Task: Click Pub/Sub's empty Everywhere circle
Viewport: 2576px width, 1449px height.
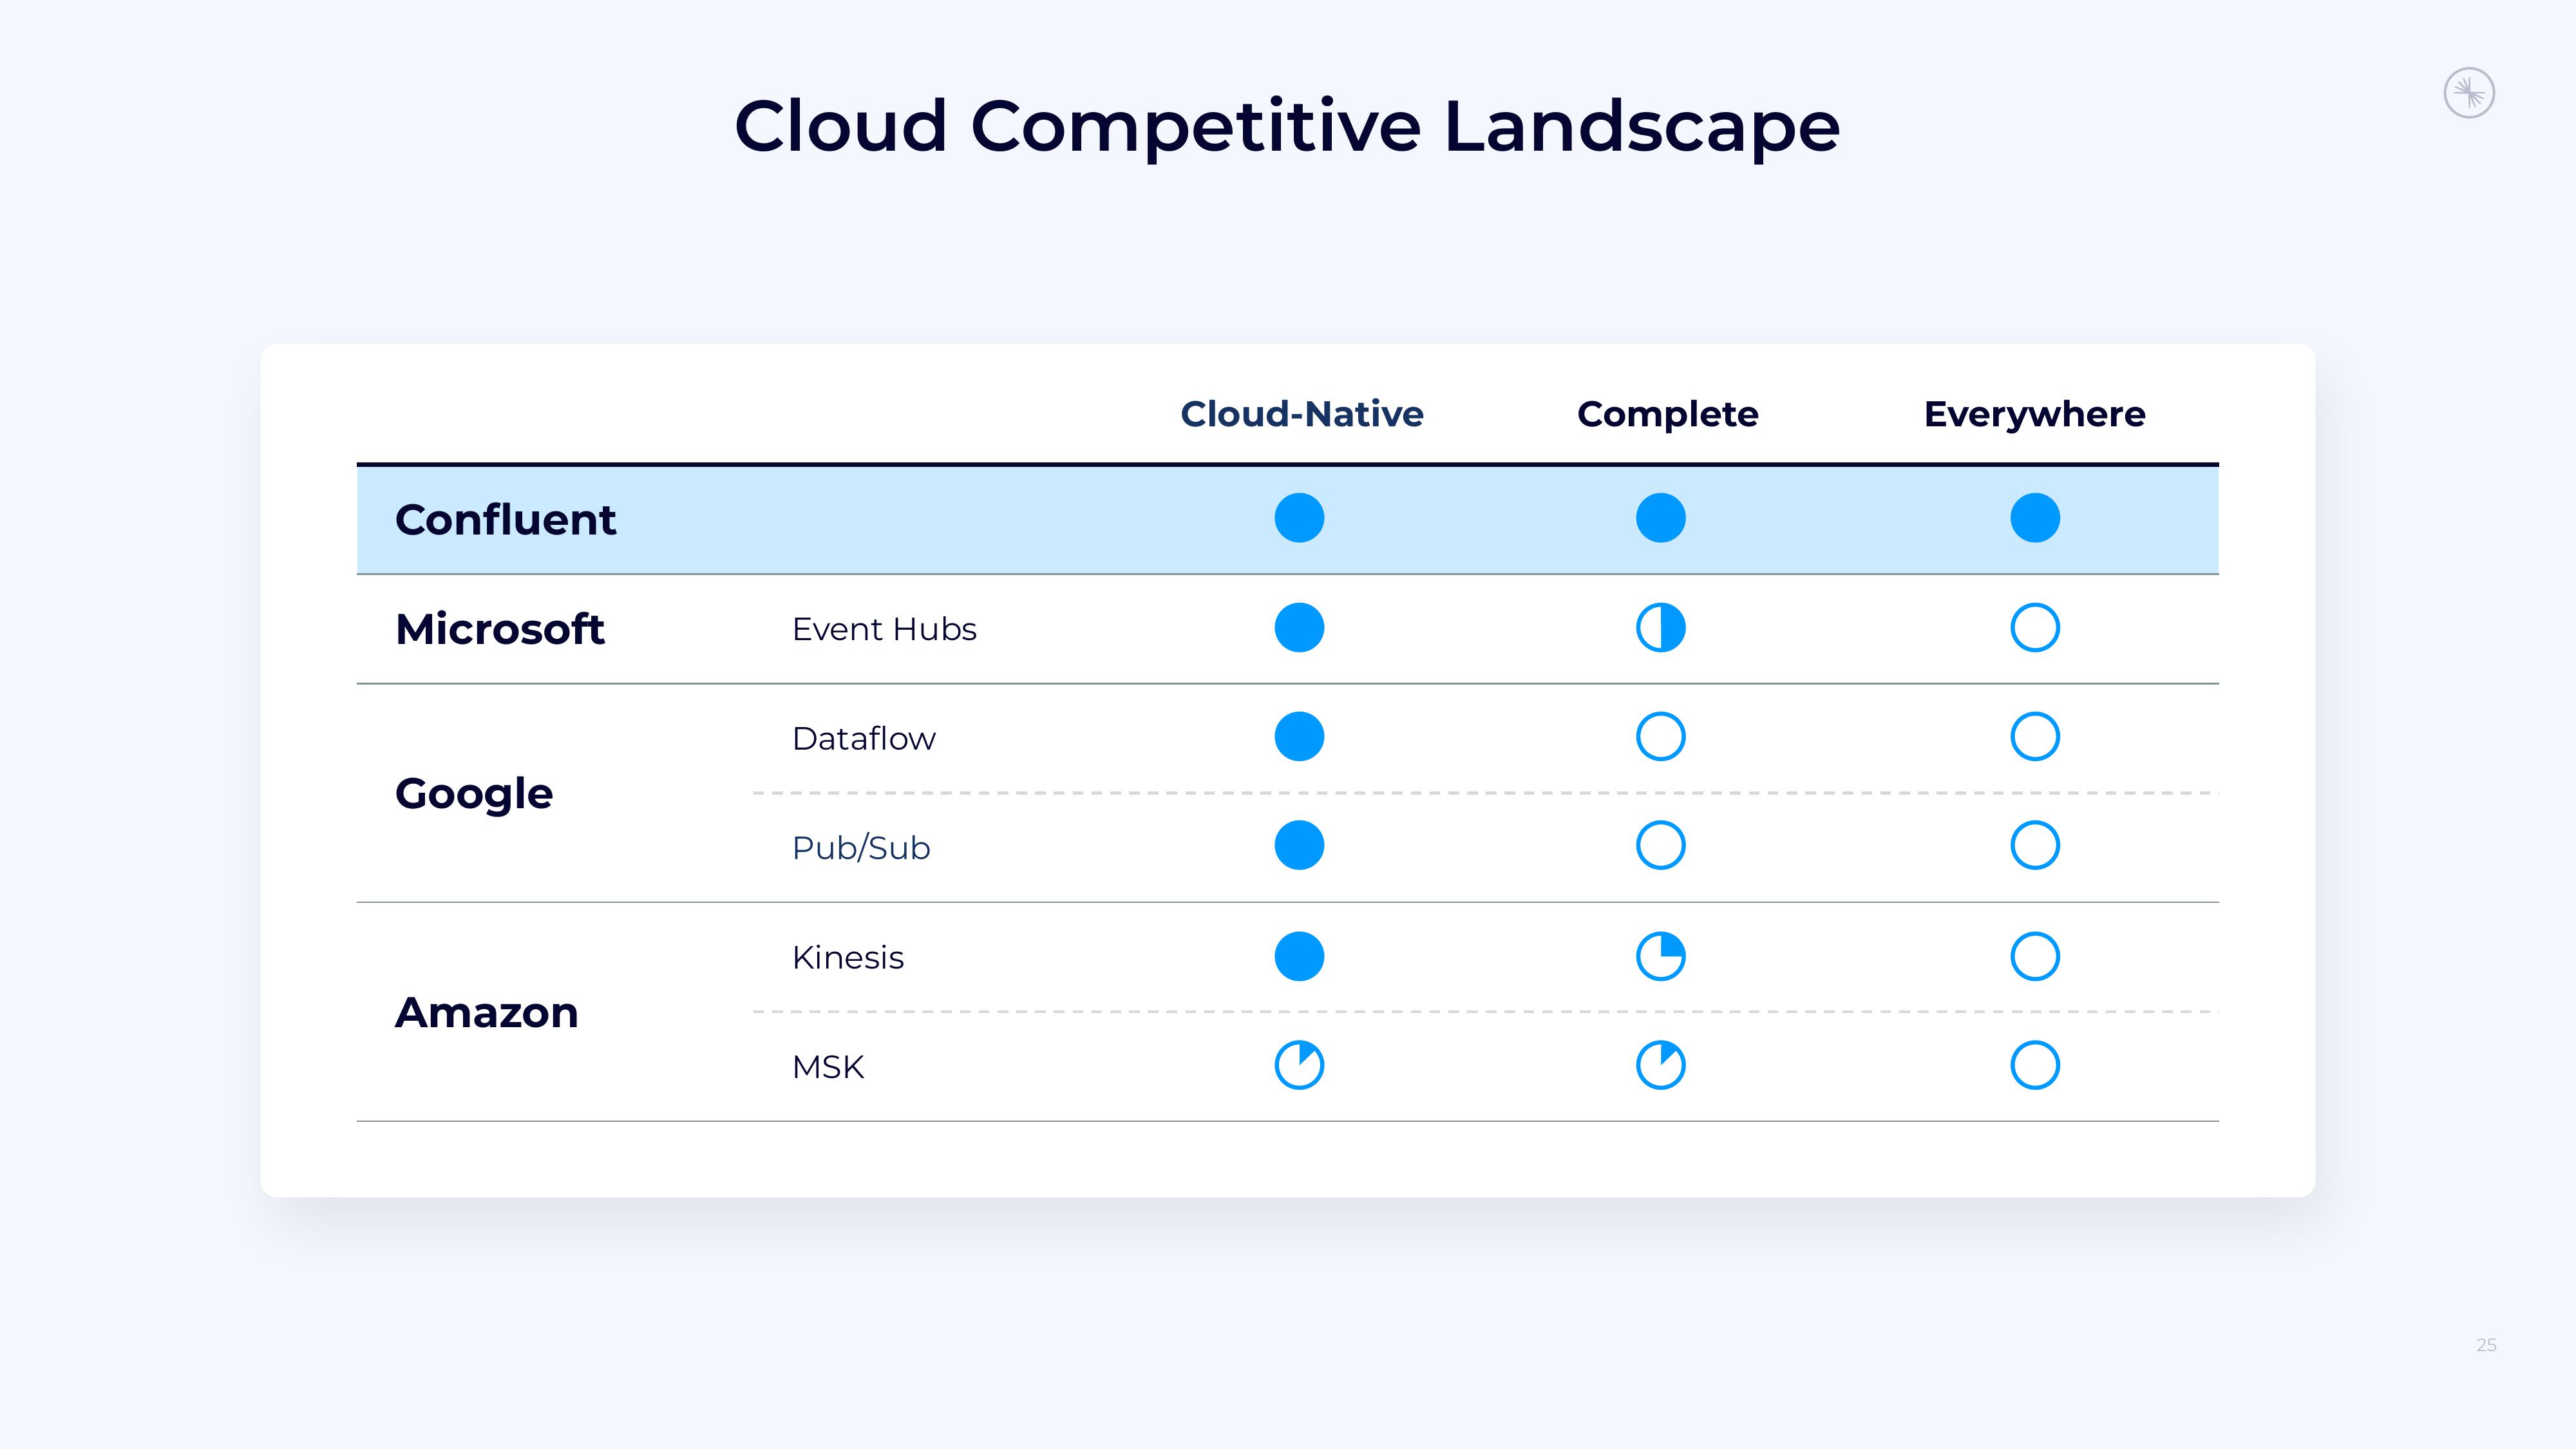Action: 2035,846
